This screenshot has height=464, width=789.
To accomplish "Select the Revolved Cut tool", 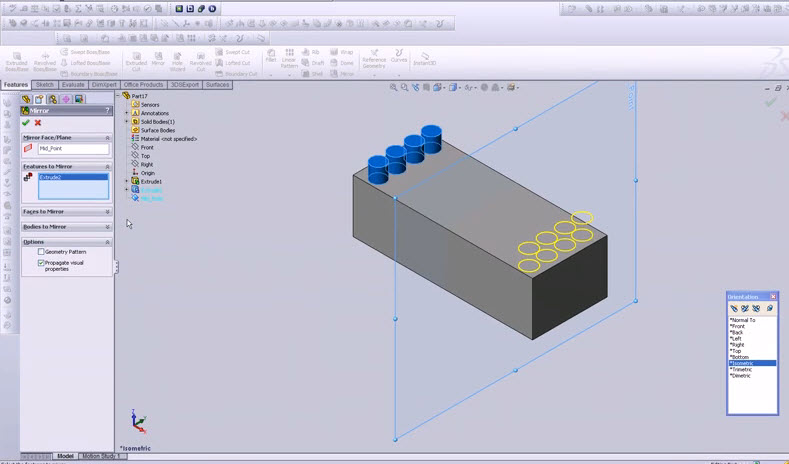I will click(x=200, y=62).
